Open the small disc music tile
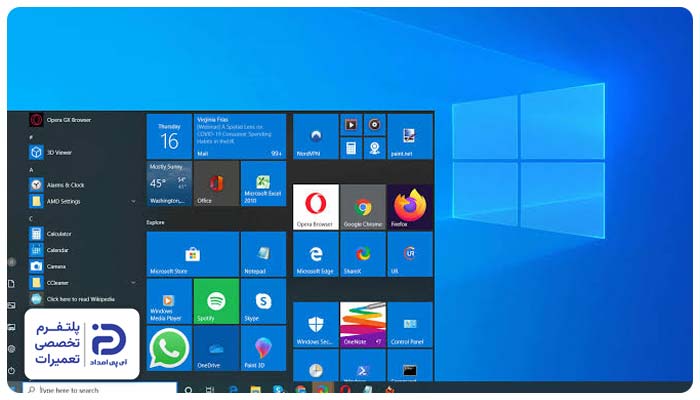 tap(375, 125)
